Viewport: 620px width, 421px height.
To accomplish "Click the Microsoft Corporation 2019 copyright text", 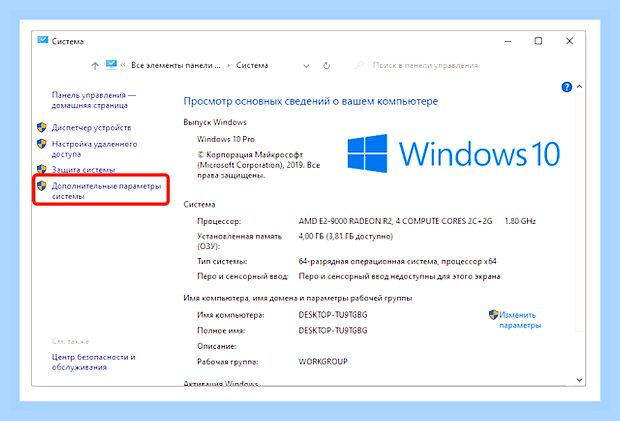I will click(259, 165).
